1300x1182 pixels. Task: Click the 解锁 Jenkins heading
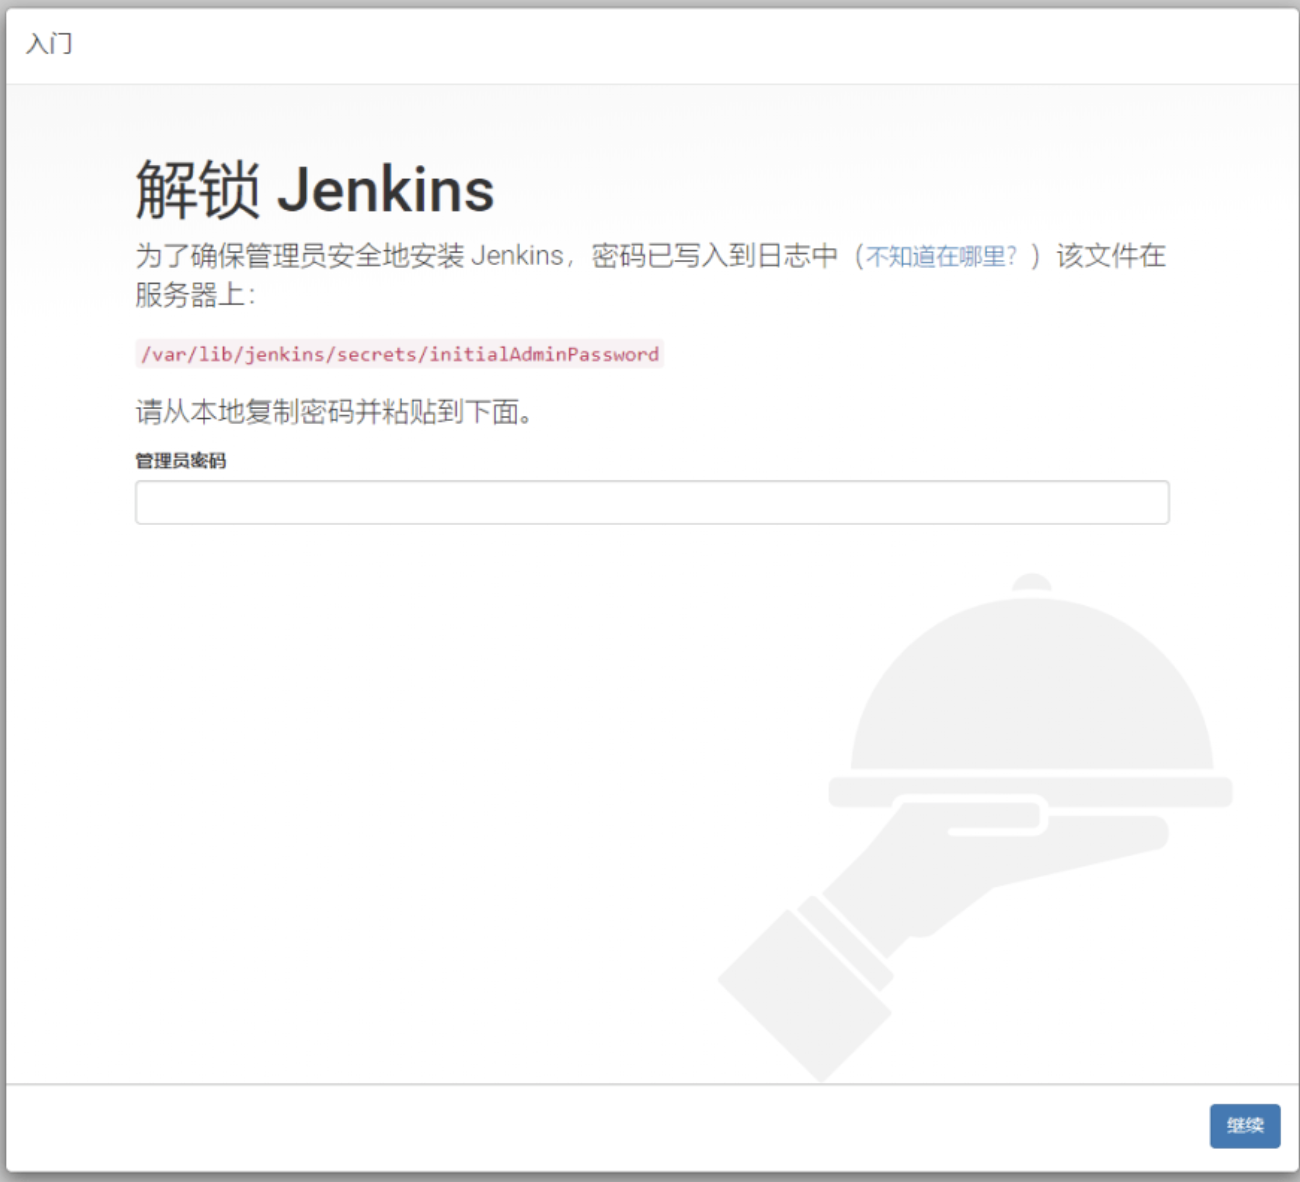[315, 190]
